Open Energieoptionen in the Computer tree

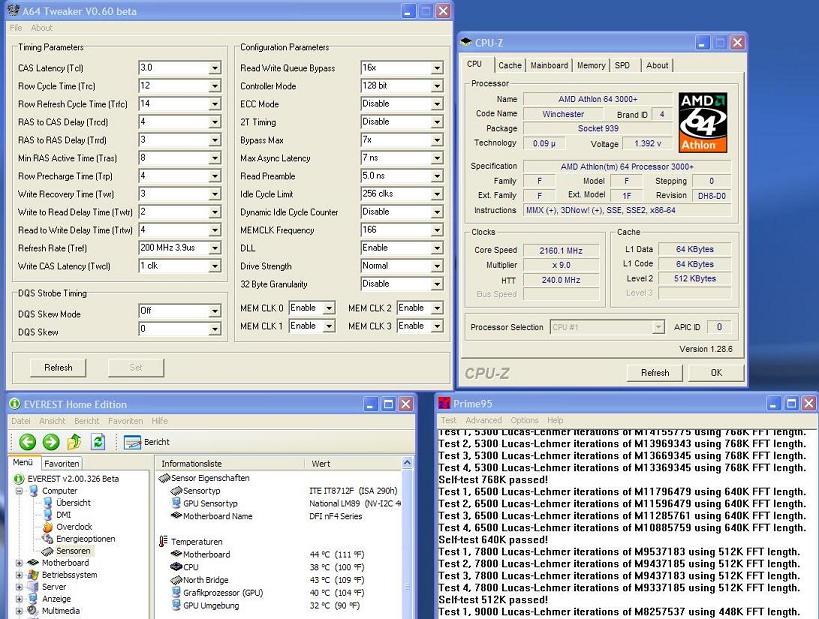pyautogui.click(x=85, y=539)
